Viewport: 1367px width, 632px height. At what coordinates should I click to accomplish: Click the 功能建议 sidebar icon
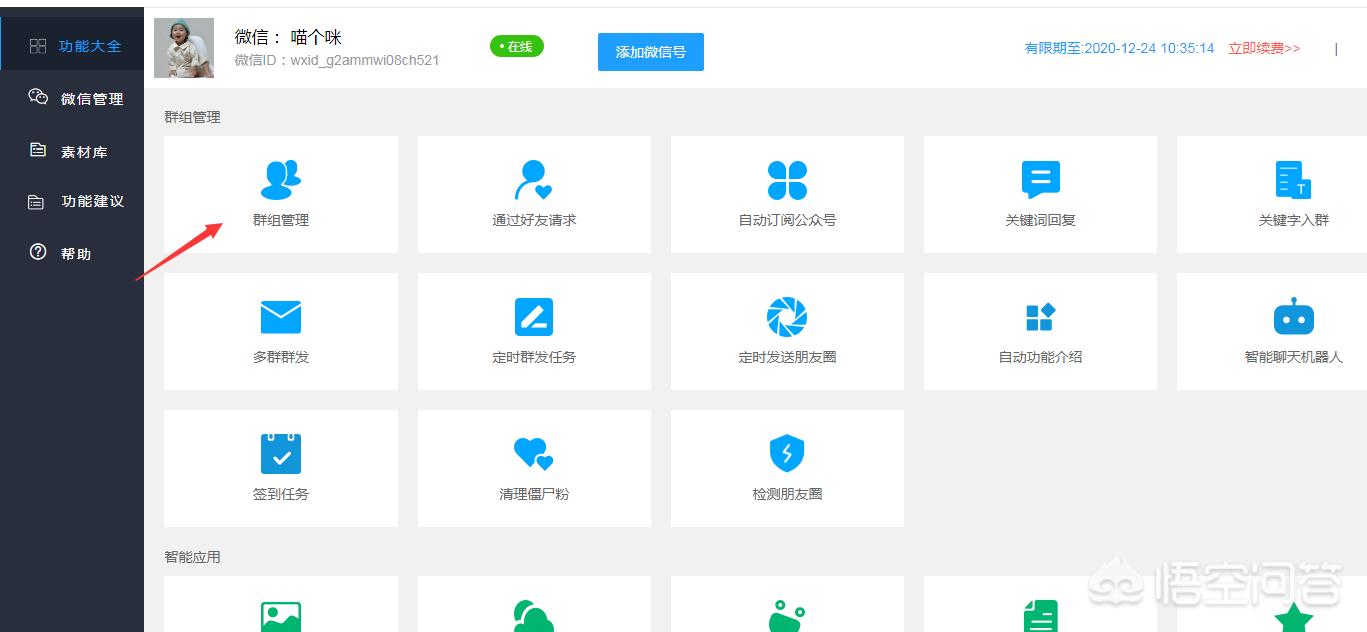click(36, 202)
